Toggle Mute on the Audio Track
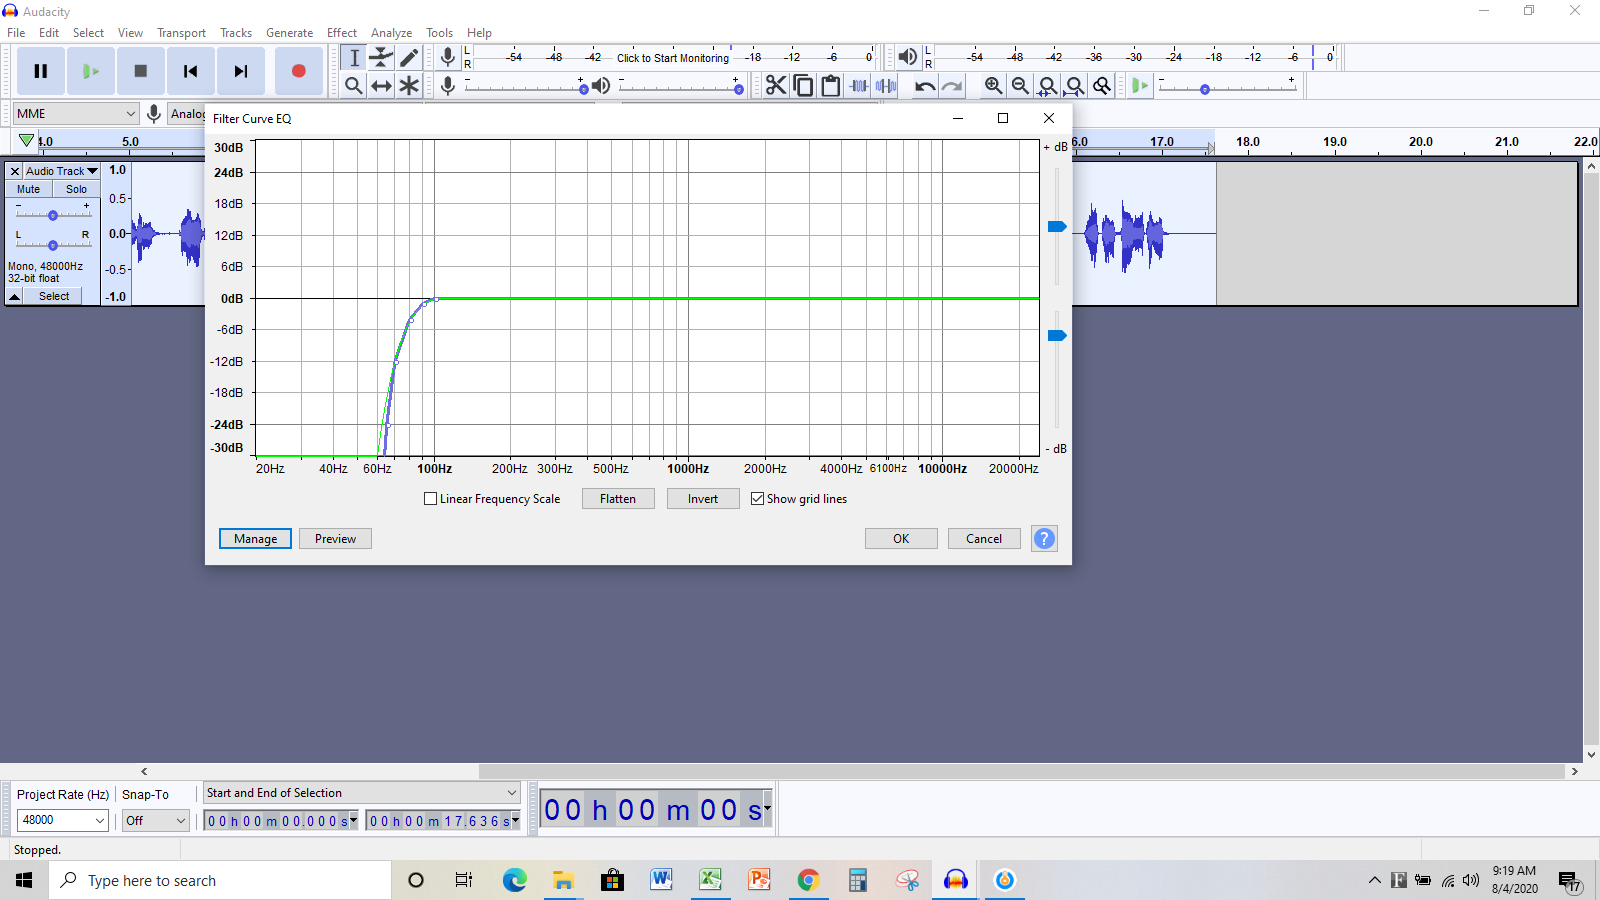Image resolution: width=1600 pixels, height=900 pixels. pyautogui.click(x=29, y=189)
